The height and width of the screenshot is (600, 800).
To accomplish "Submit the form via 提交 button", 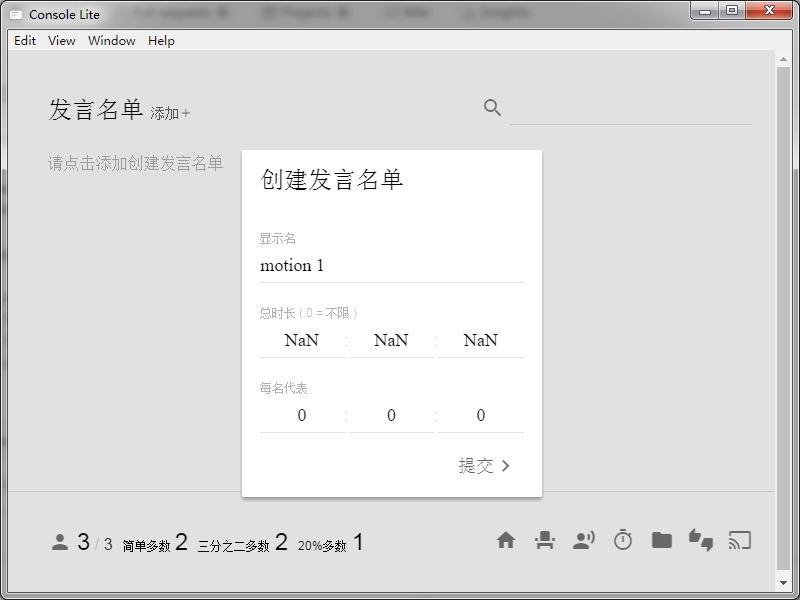I will point(483,466).
